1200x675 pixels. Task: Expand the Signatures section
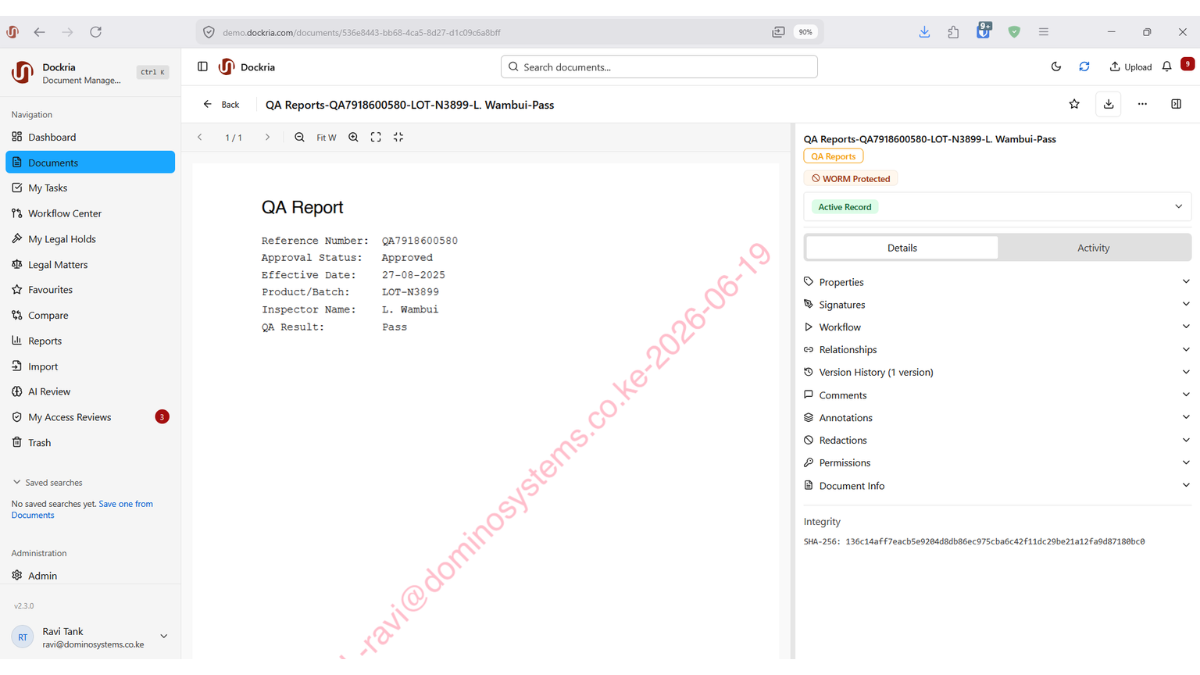point(997,305)
